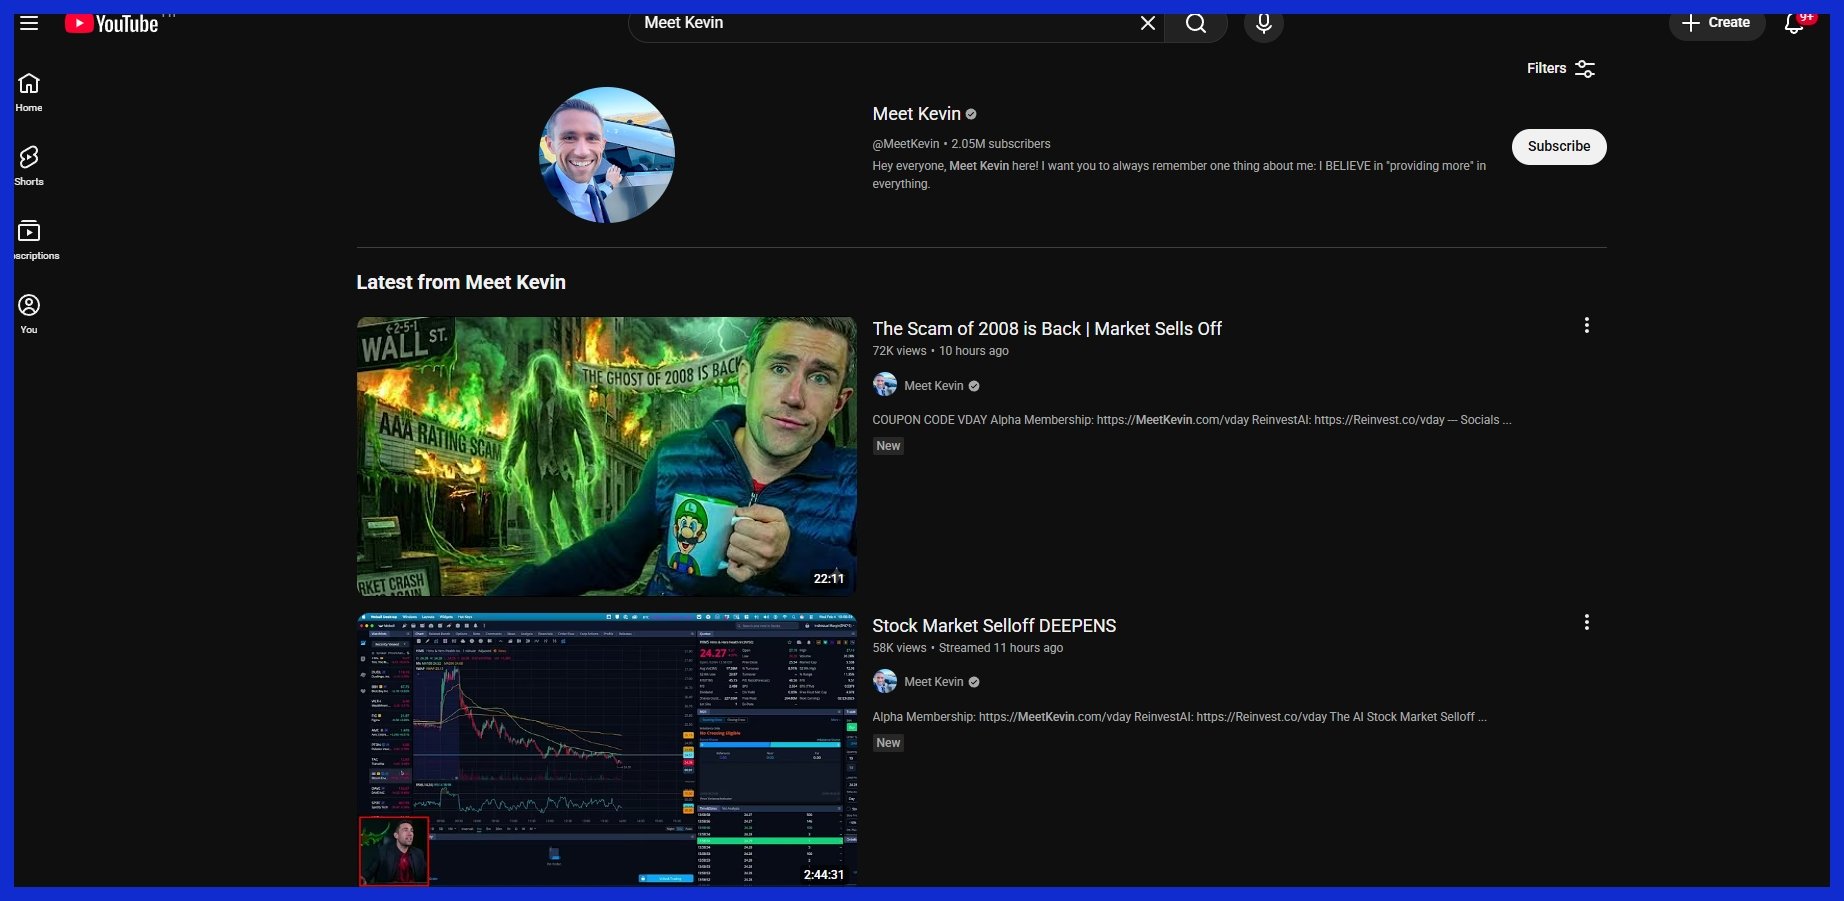This screenshot has width=1844, height=901.
Task: Open the video titled Stock Market Selloff DEEPENS
Action: point(994,625)
